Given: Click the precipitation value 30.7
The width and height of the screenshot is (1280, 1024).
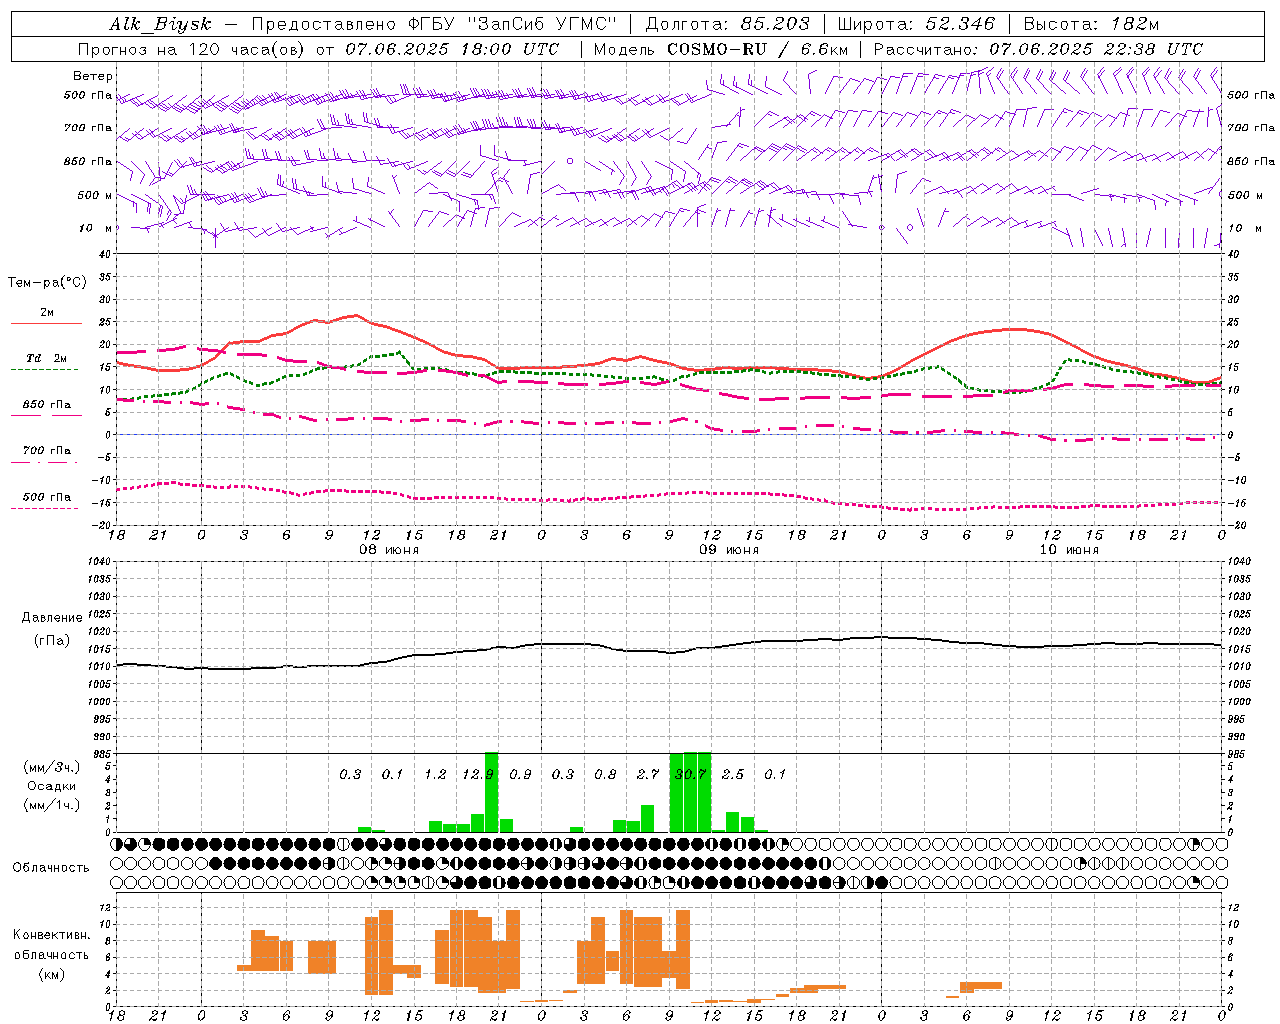Looking at the screenshot, I should tap(690, 774).
